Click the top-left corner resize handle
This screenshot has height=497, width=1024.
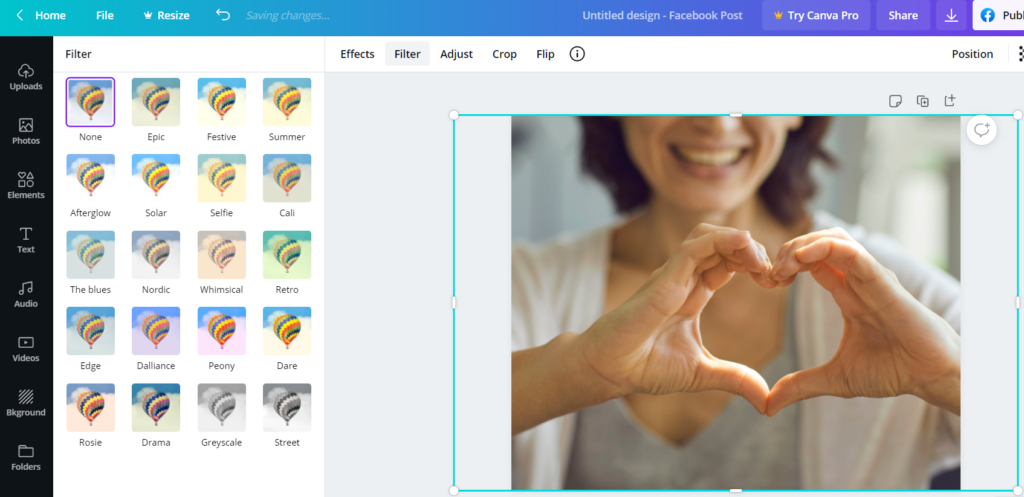pyautogui.click(x=454, y=115)
